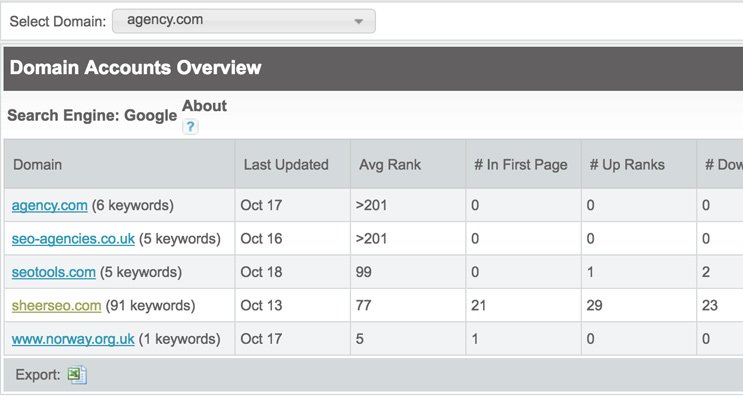Click the www.norway.org.uk link

(73, 339)
